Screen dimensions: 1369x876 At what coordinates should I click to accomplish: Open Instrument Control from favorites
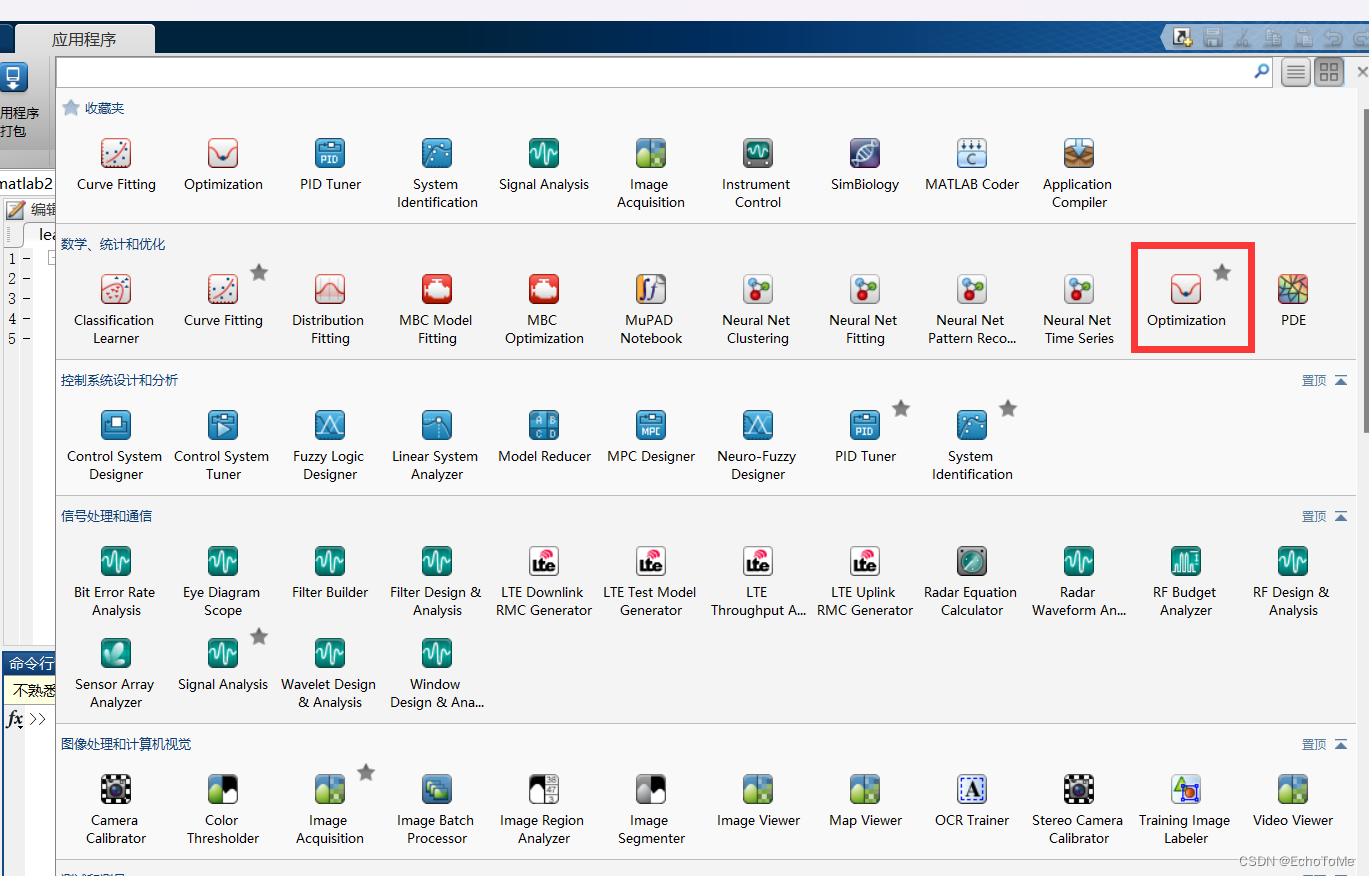(x=757, y=173)
